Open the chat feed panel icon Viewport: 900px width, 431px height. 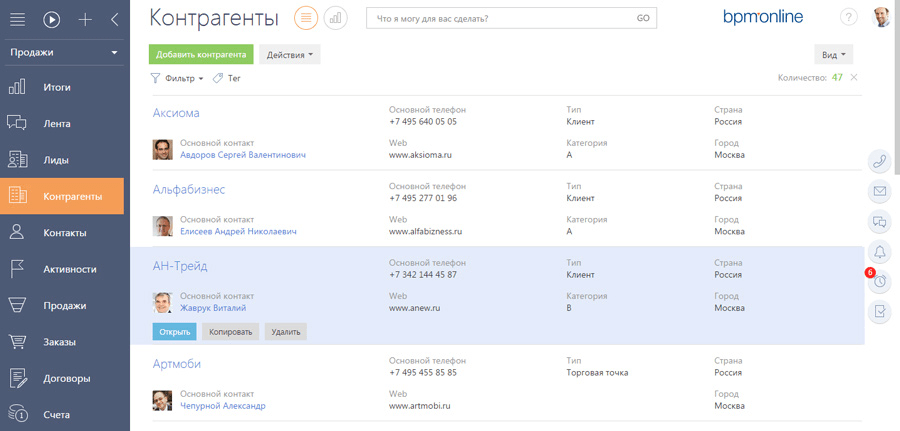[x=879, y=222]
